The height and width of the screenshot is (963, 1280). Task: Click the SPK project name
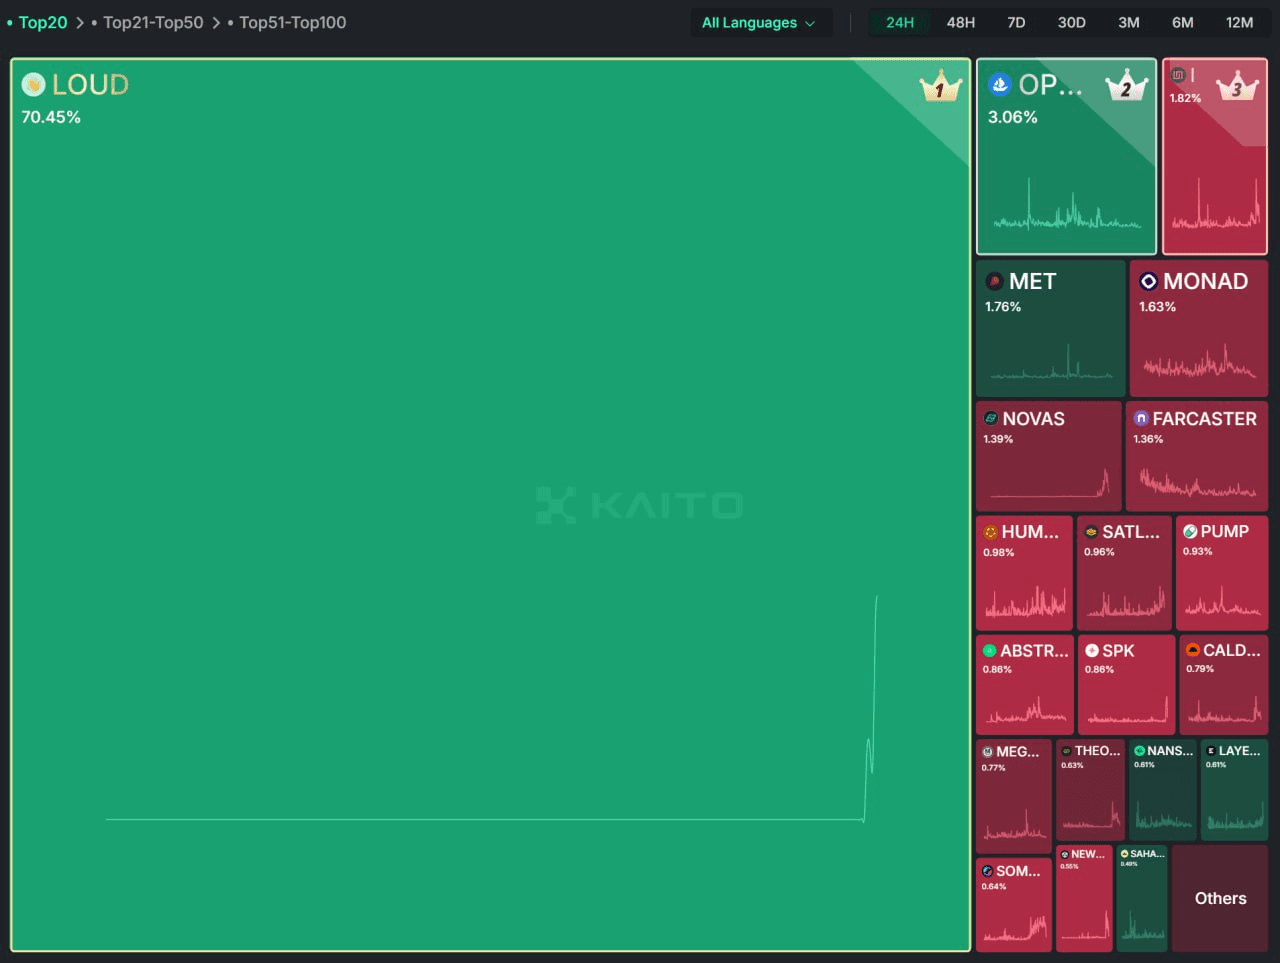(1118, 650)
